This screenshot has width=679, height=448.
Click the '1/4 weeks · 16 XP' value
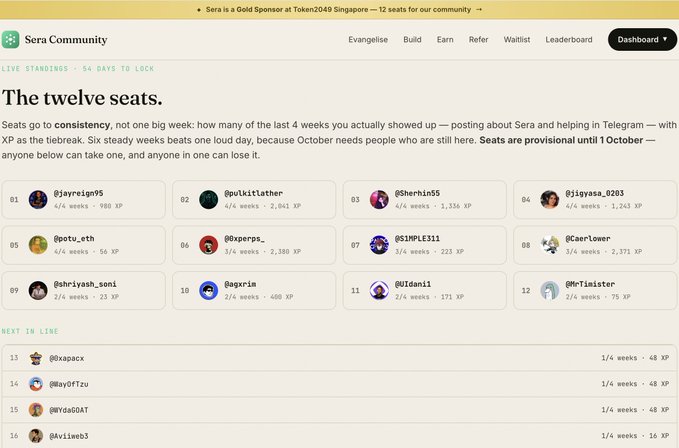pos(635,436)
